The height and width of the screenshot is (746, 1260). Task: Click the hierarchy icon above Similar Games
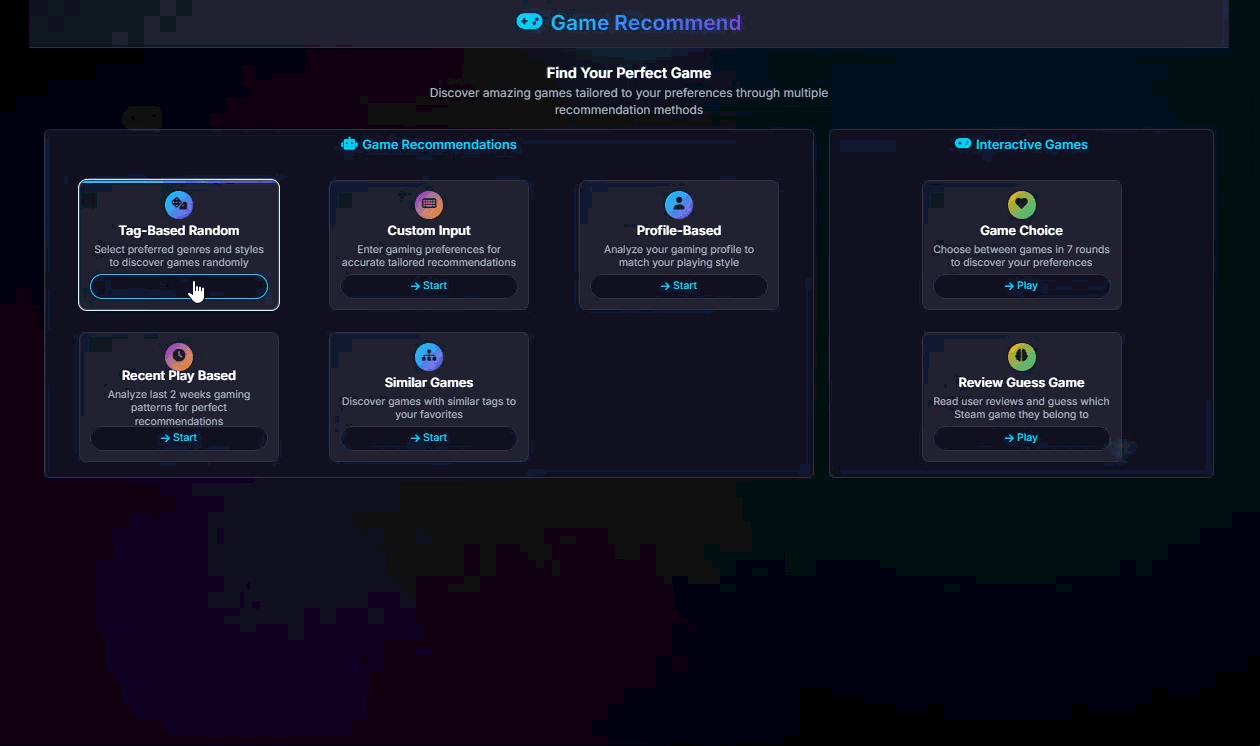pos(429,357)
